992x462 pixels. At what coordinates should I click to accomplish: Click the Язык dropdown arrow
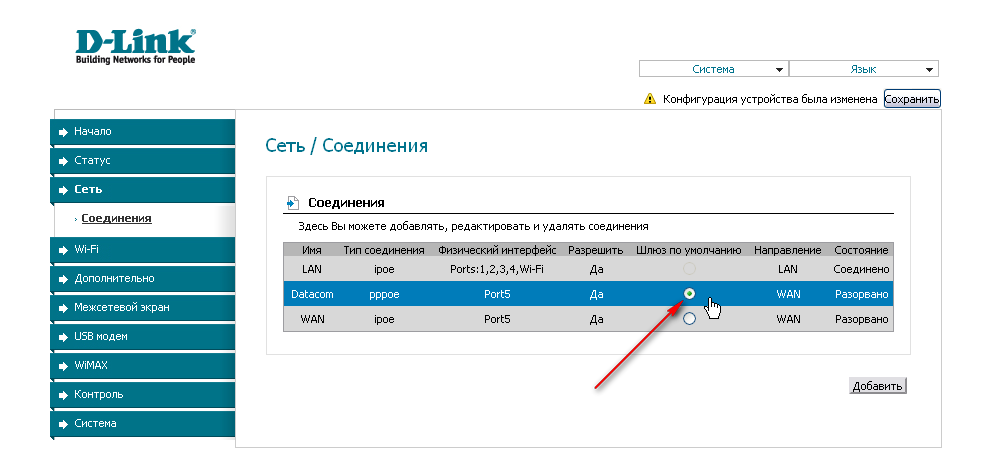pyautogui.click(x=929, y=70)
